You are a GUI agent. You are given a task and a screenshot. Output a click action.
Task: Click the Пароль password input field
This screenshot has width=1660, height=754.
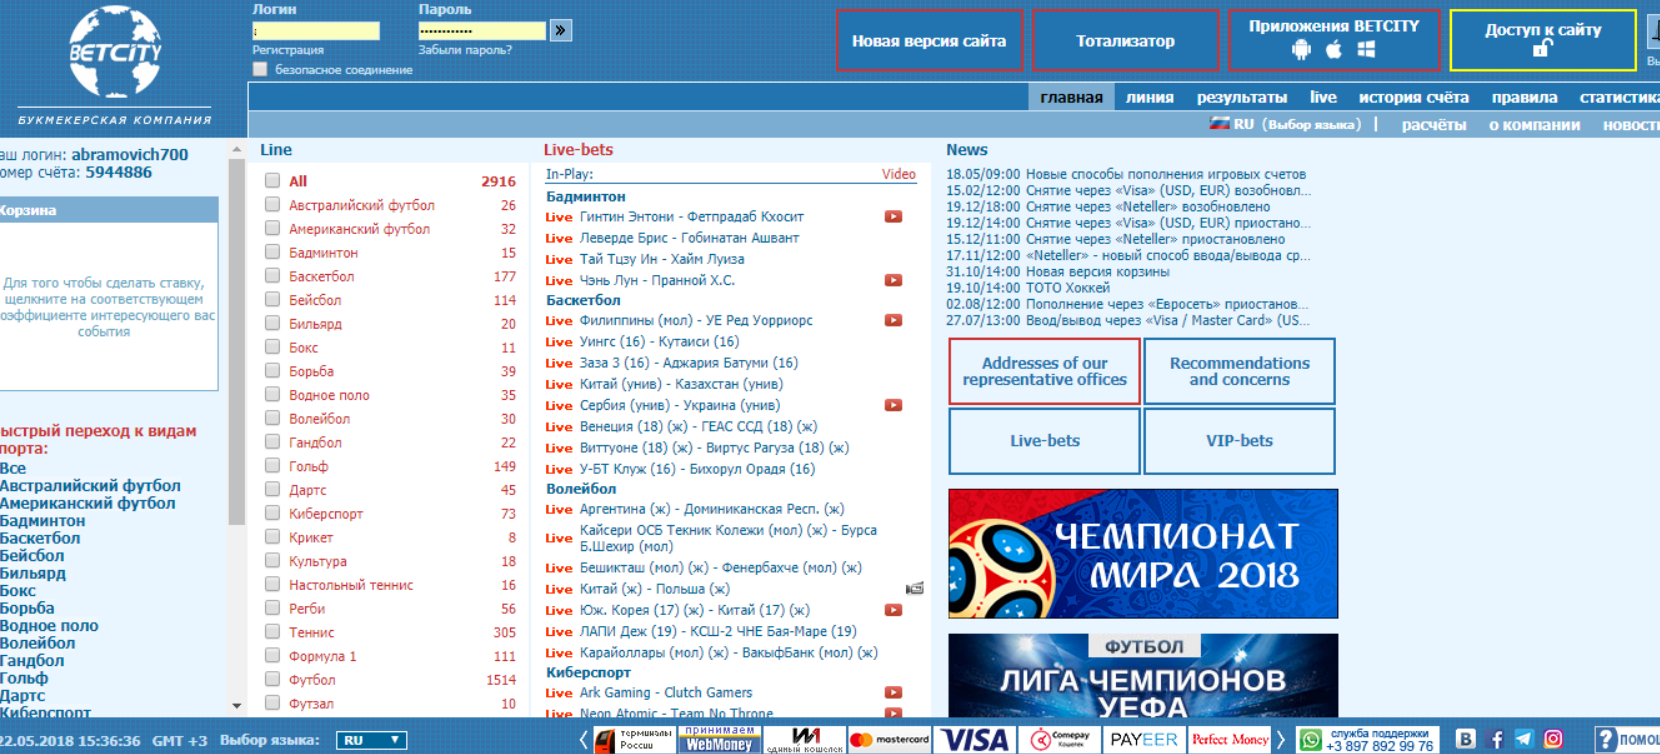(481, 31)
